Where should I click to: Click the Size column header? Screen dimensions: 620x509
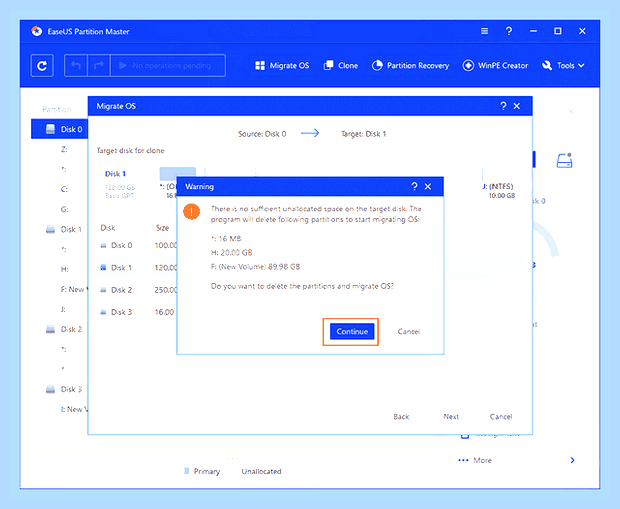tap(162, 228)
